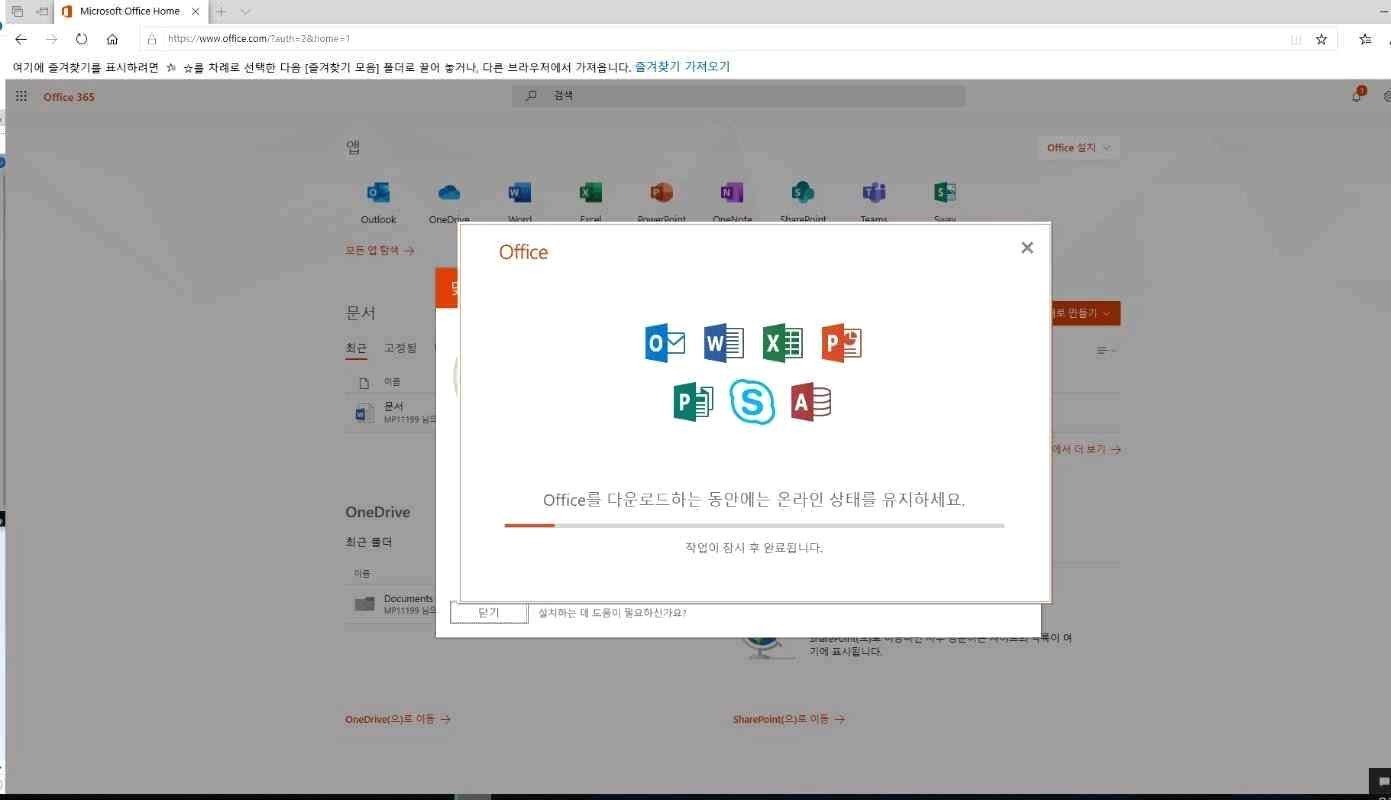Click the Outlook logo in the installer dialog
1391x800 pixels.
[665, 343]
